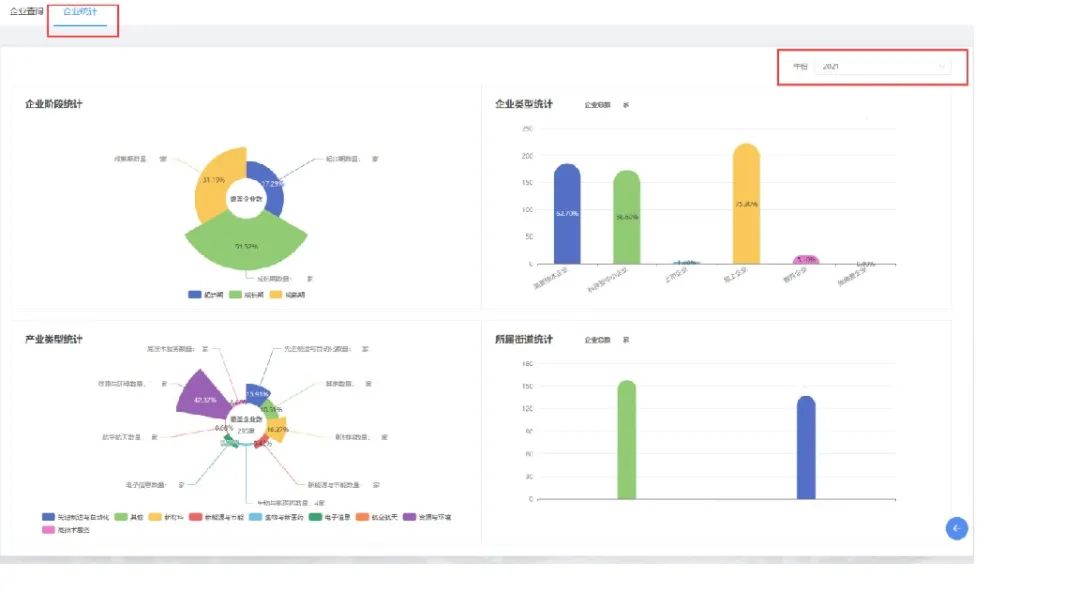
Task: Click the blue round back arrow button
Action: pos(956,529)
